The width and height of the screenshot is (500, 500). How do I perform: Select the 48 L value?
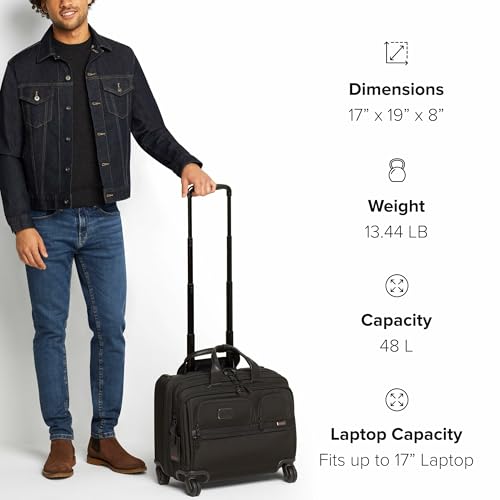(x=396, y=346)
